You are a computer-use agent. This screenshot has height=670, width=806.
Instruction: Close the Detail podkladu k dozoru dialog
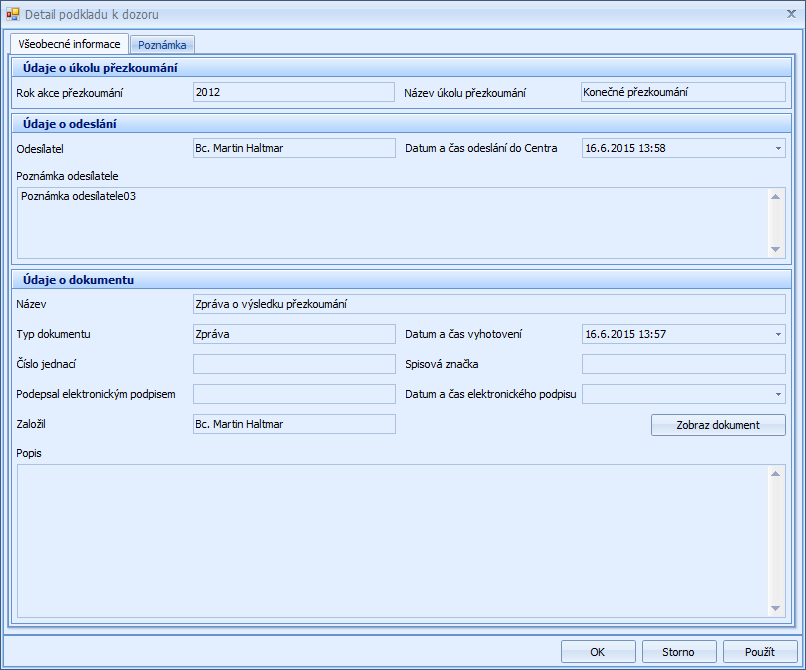(791, 14)
